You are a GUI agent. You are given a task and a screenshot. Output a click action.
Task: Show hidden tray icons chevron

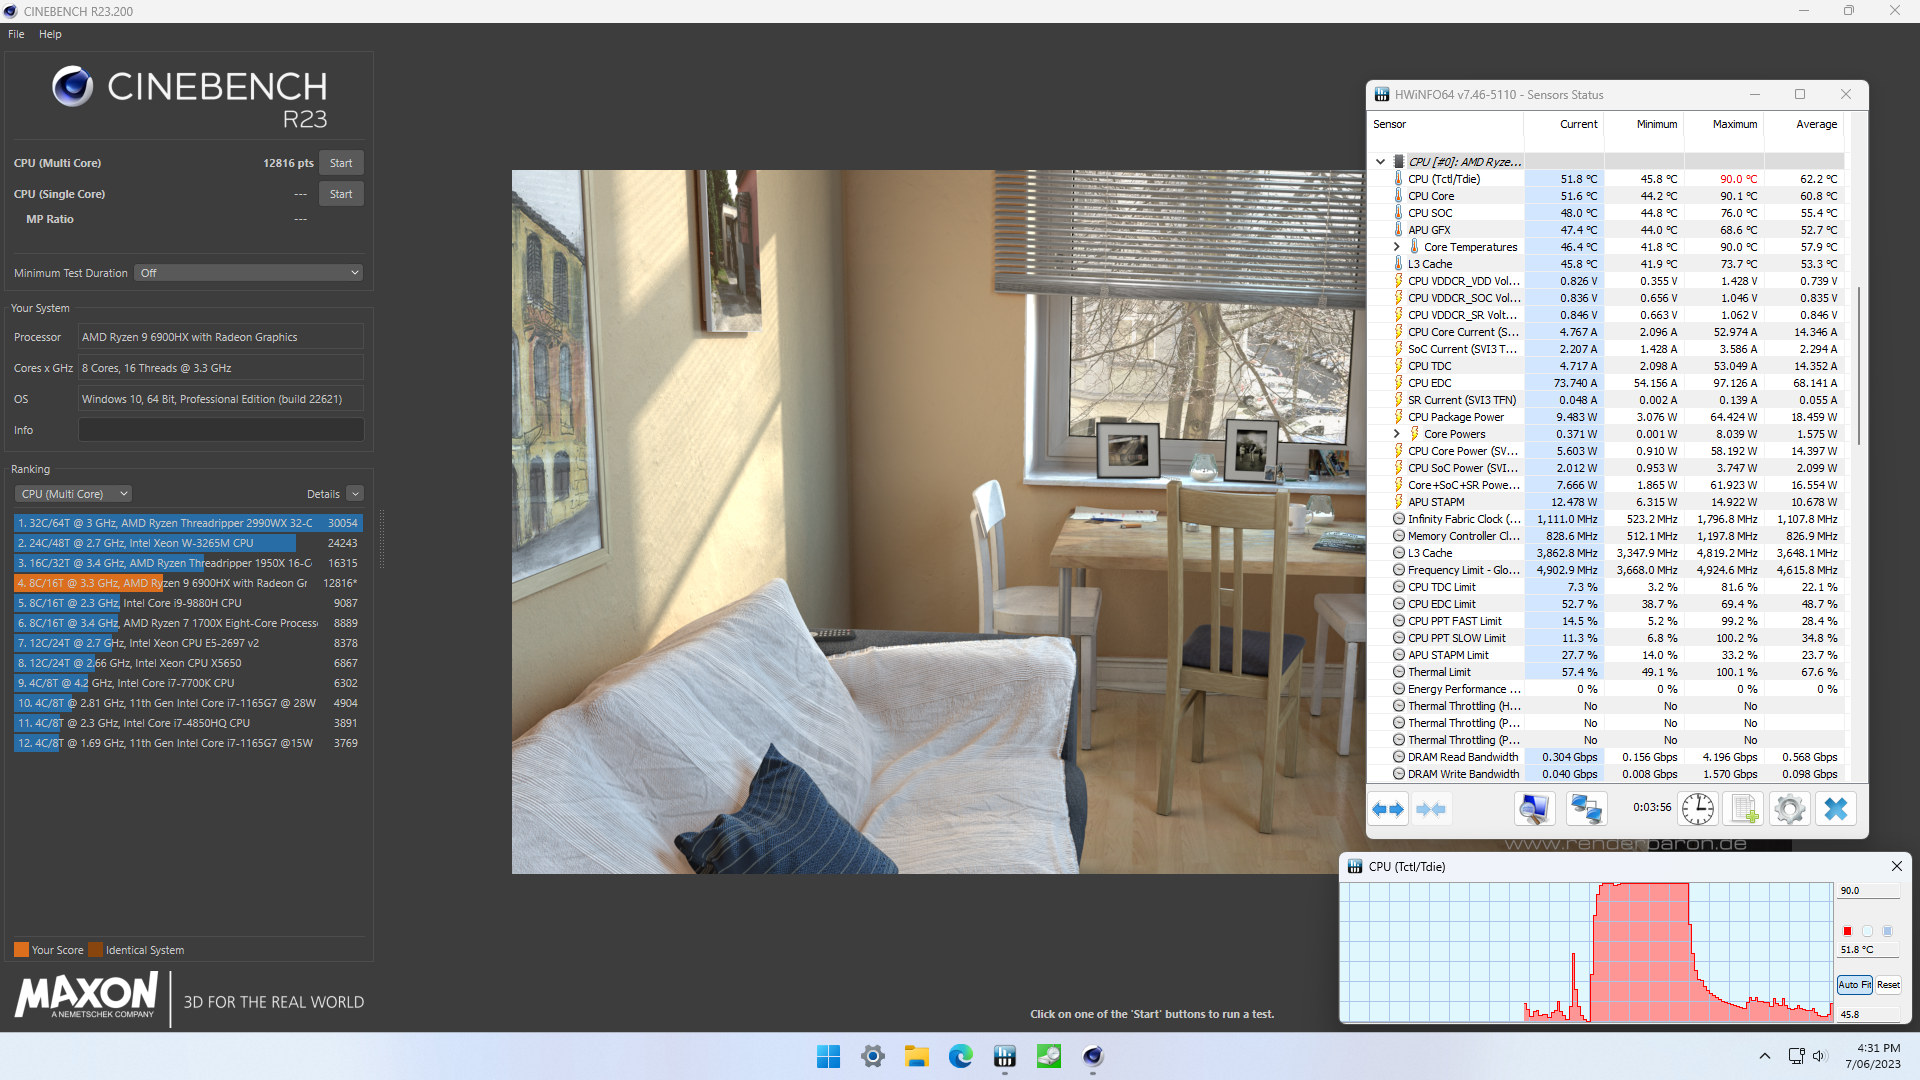click(x=1765, y=1056)
